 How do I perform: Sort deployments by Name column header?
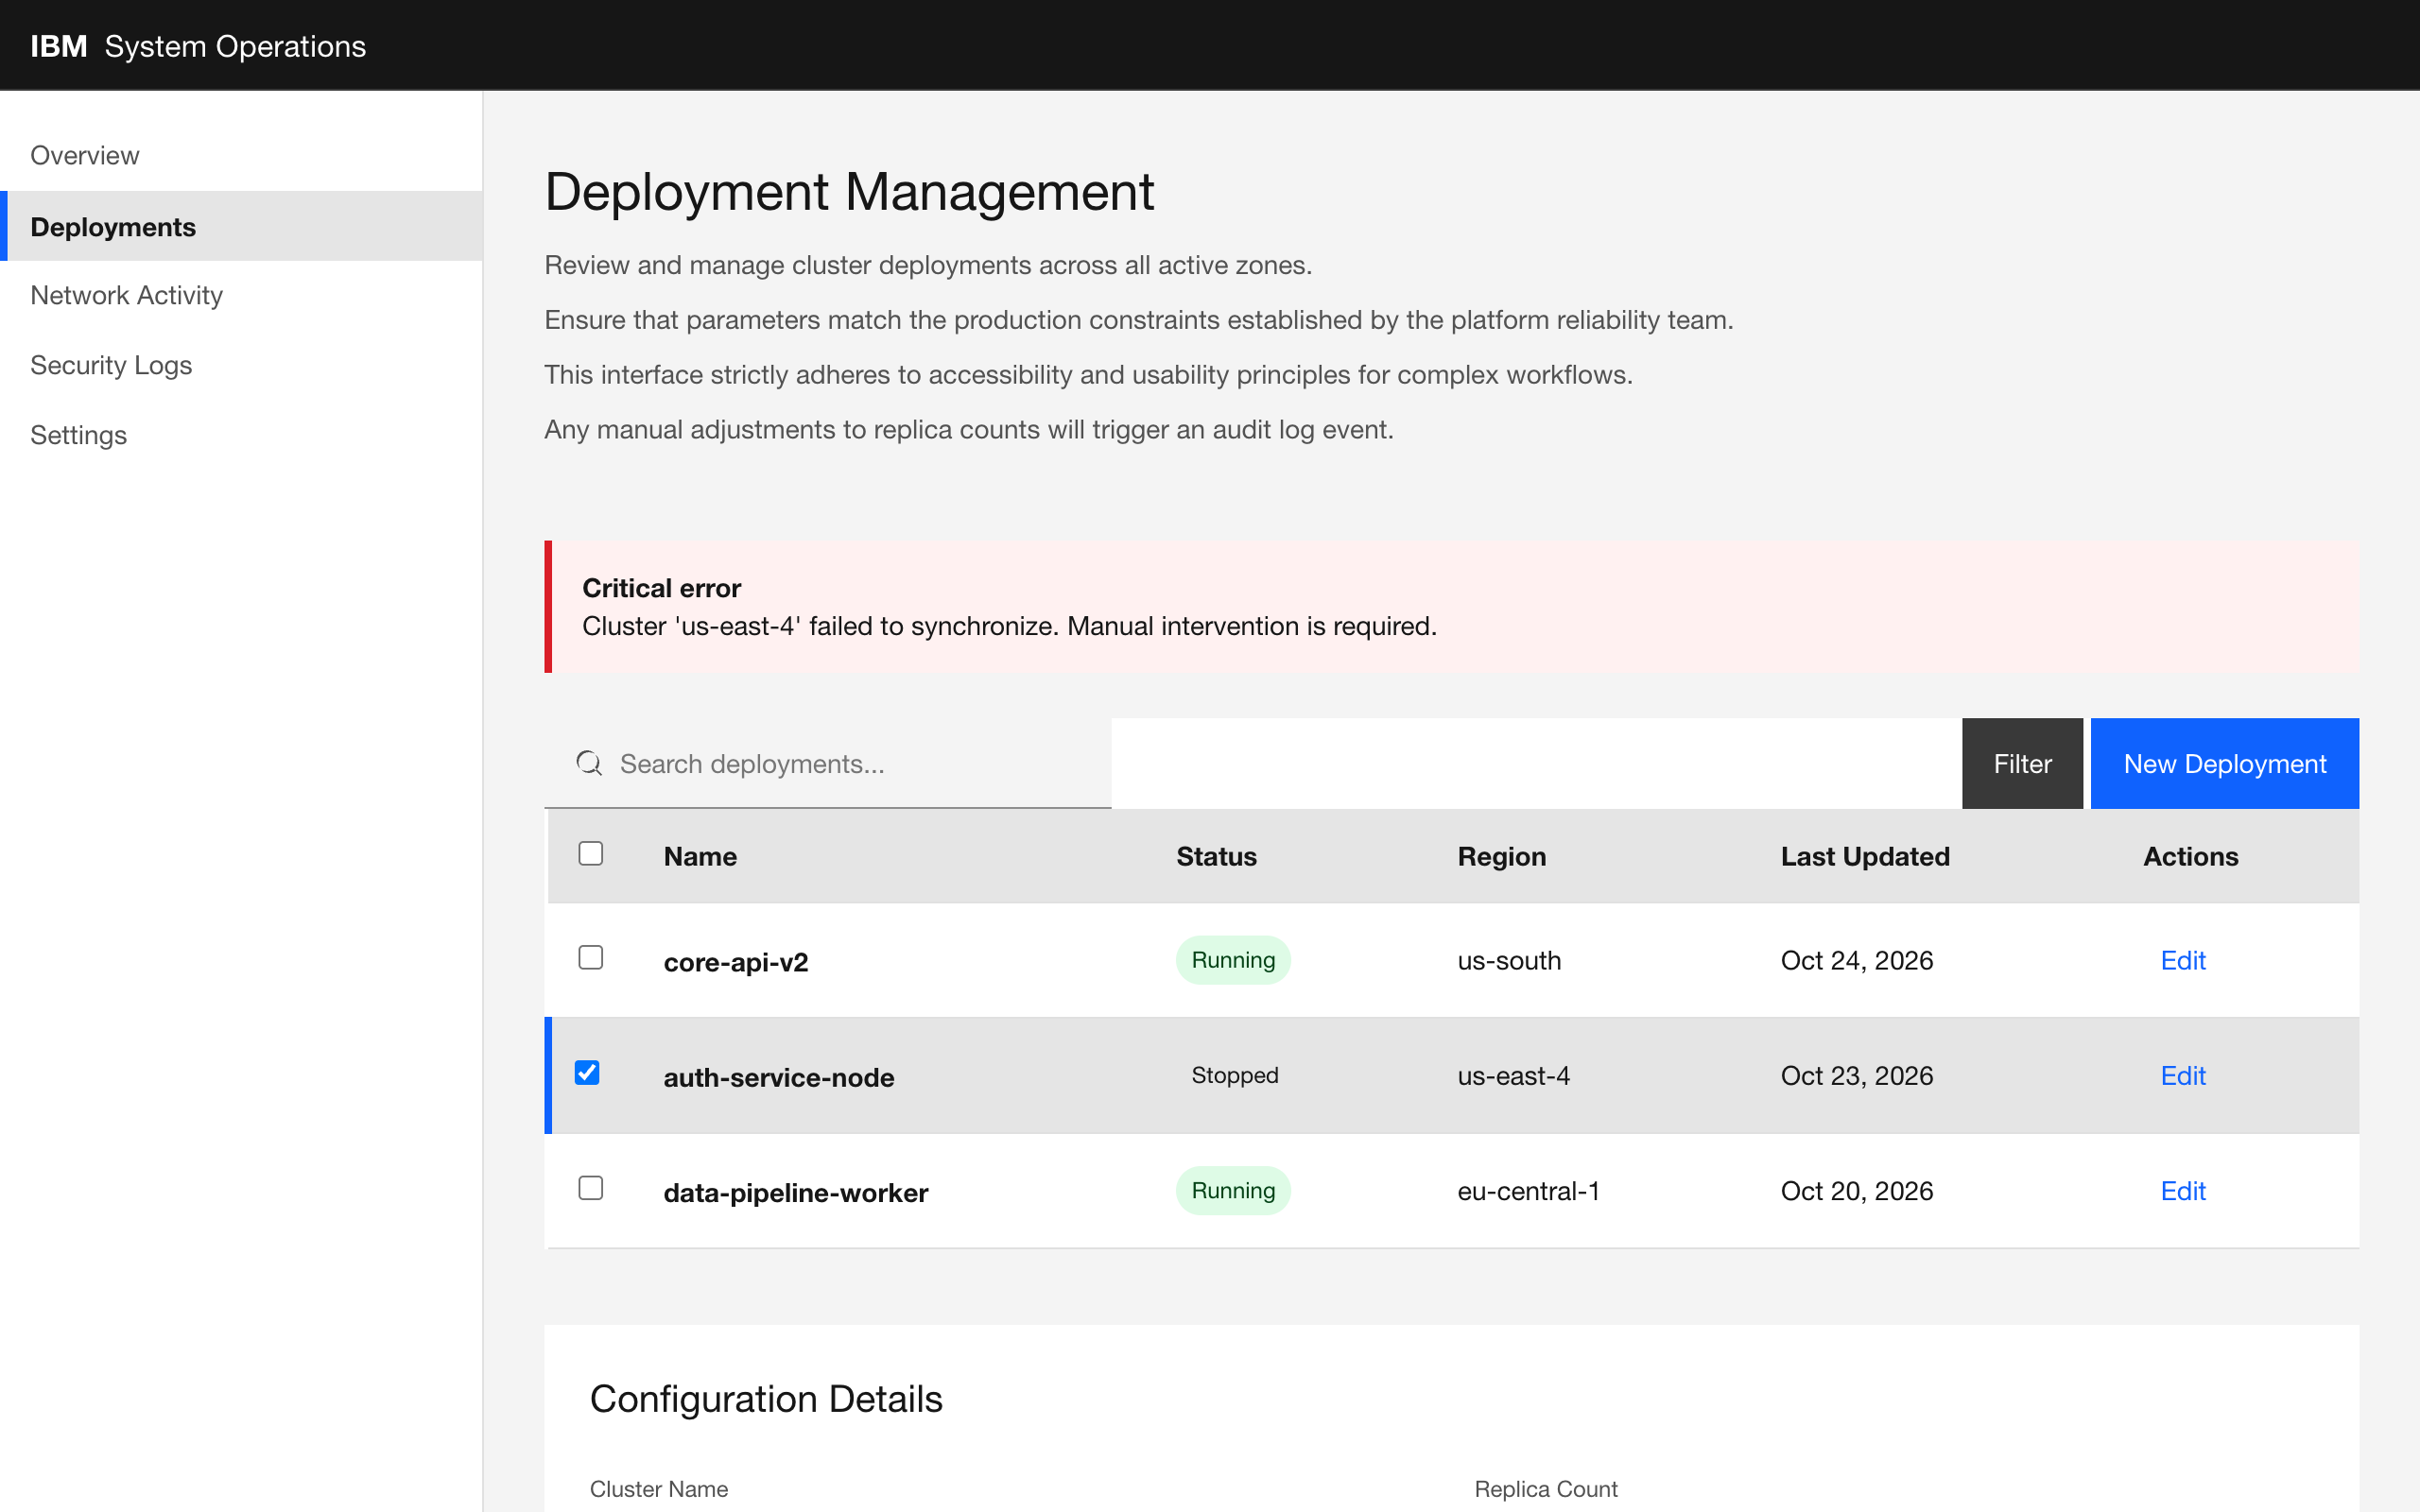[700, 856]
